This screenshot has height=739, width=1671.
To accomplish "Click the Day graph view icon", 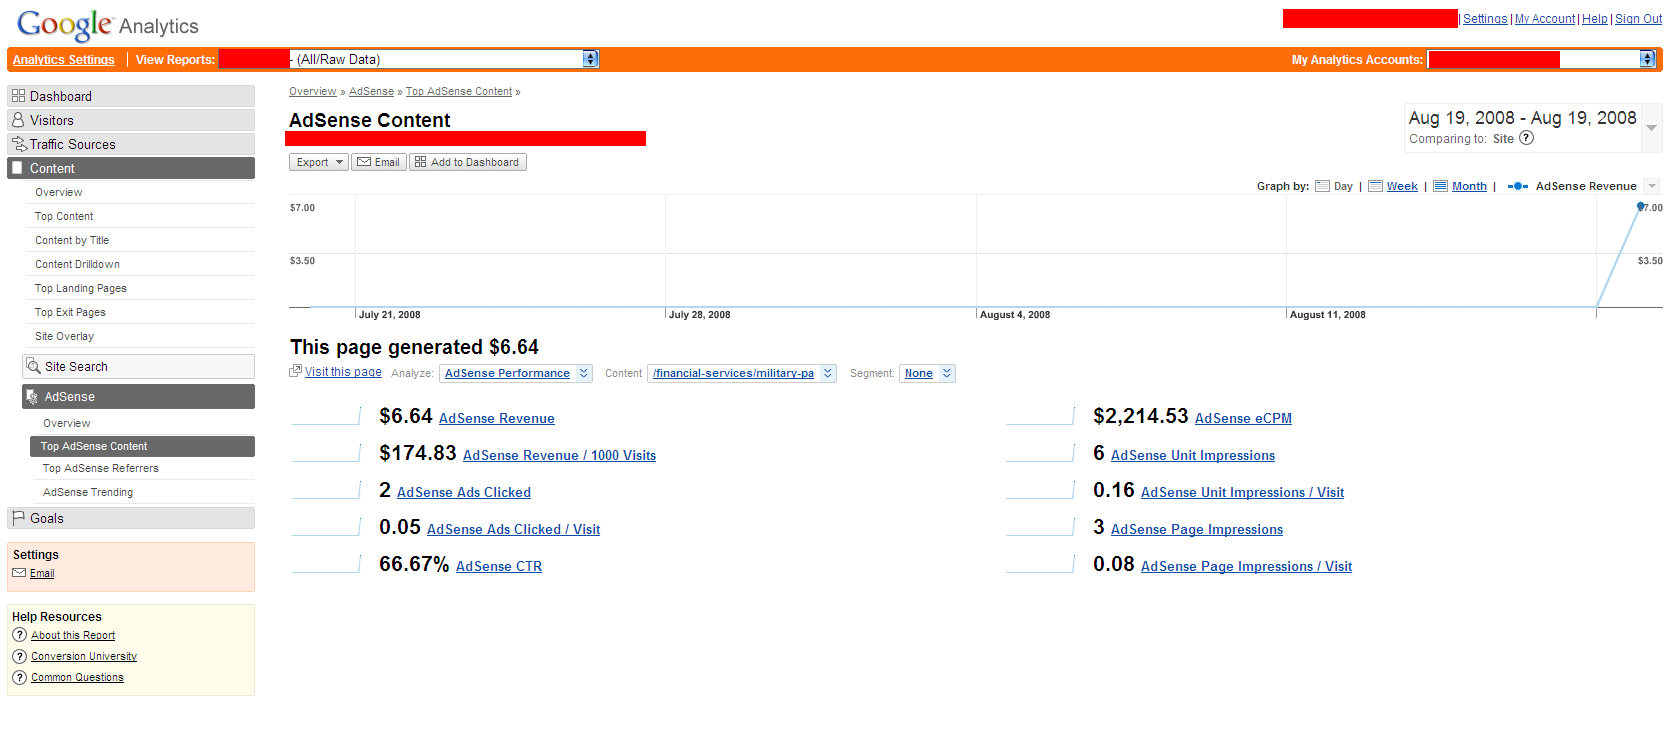I will pyautogui.click(x=1322, y=186).
